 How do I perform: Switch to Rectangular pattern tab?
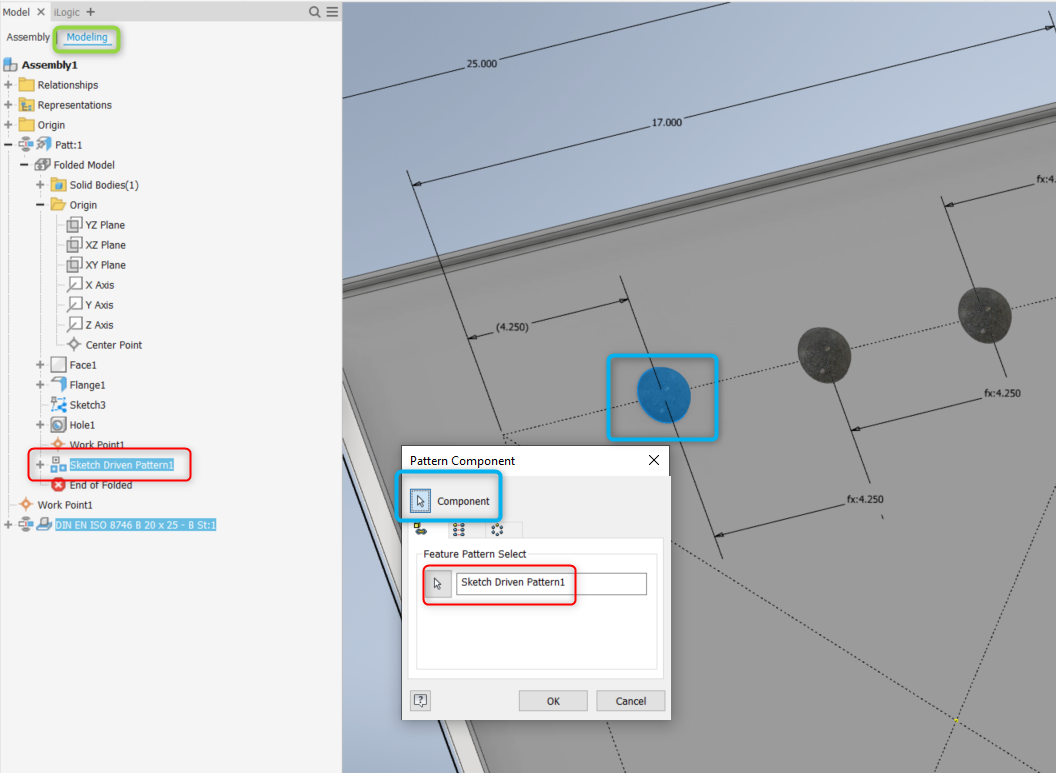(459, 529)
